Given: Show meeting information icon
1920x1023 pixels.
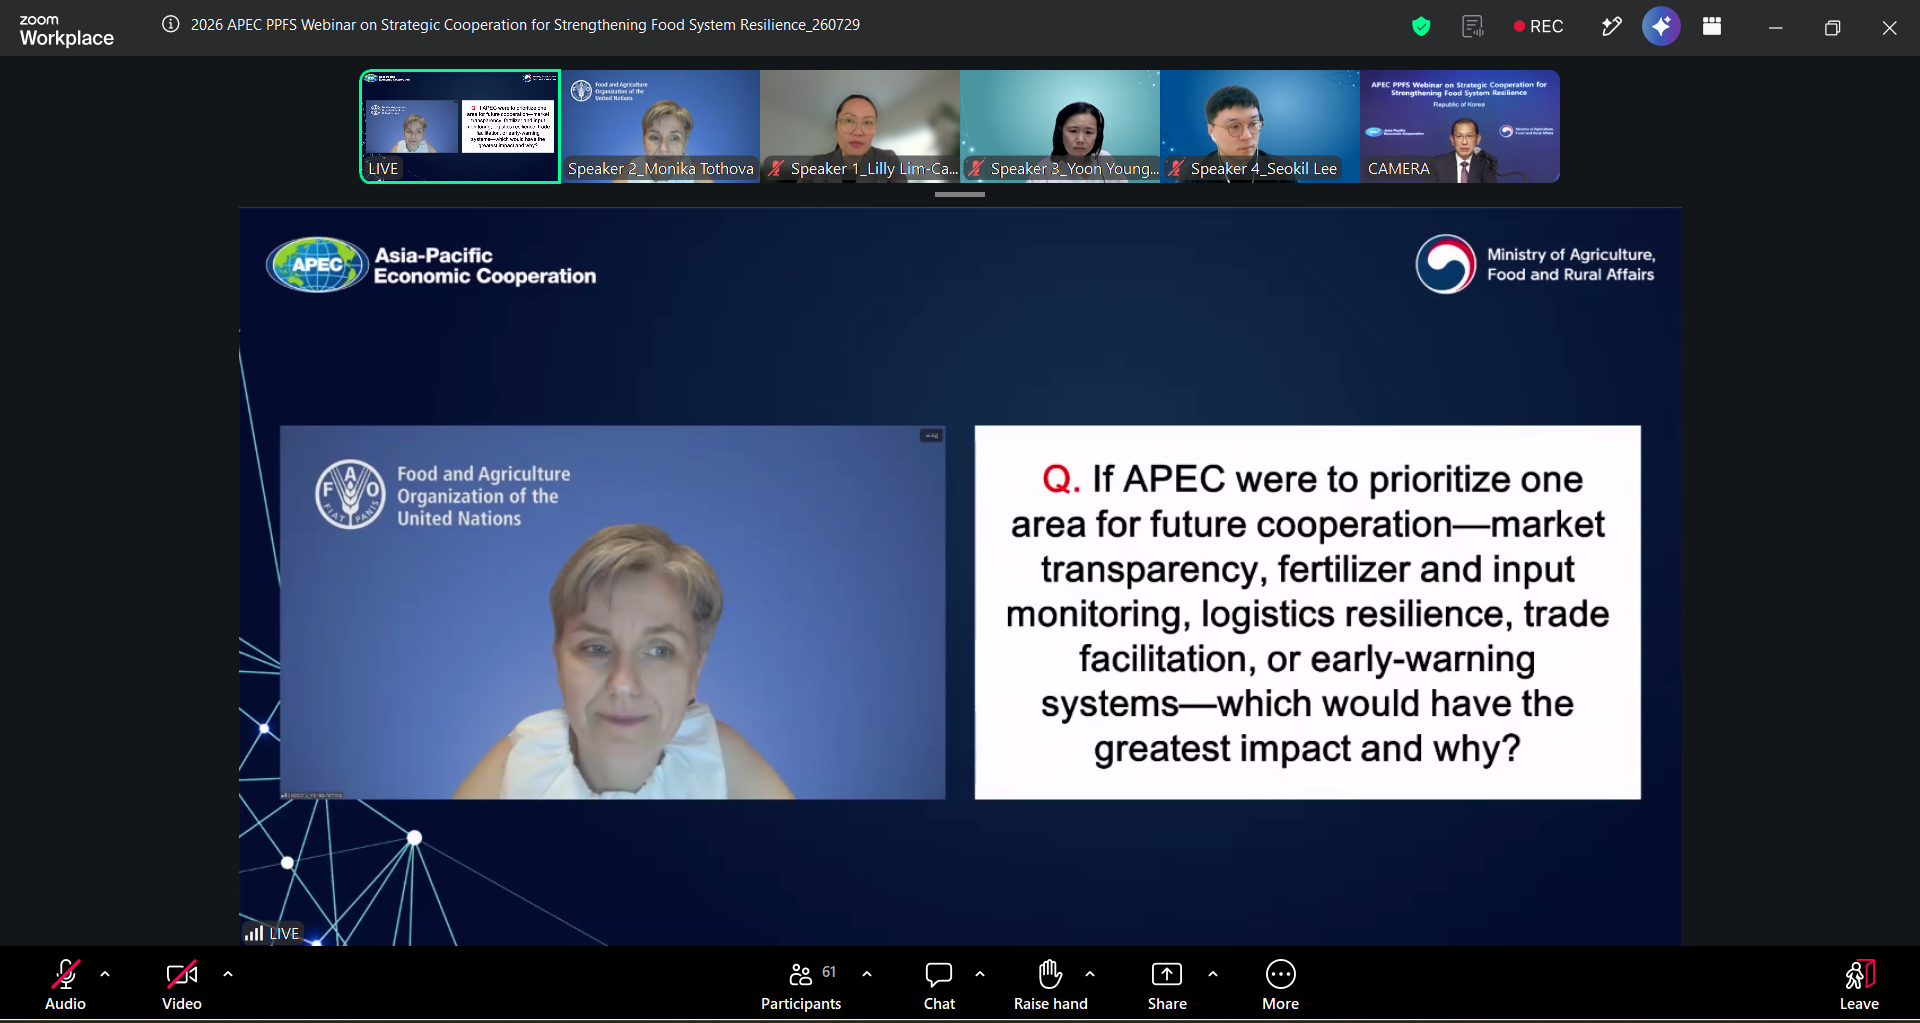Looking at the screenshot, I should pyautogui.click(x=171, y=25).
